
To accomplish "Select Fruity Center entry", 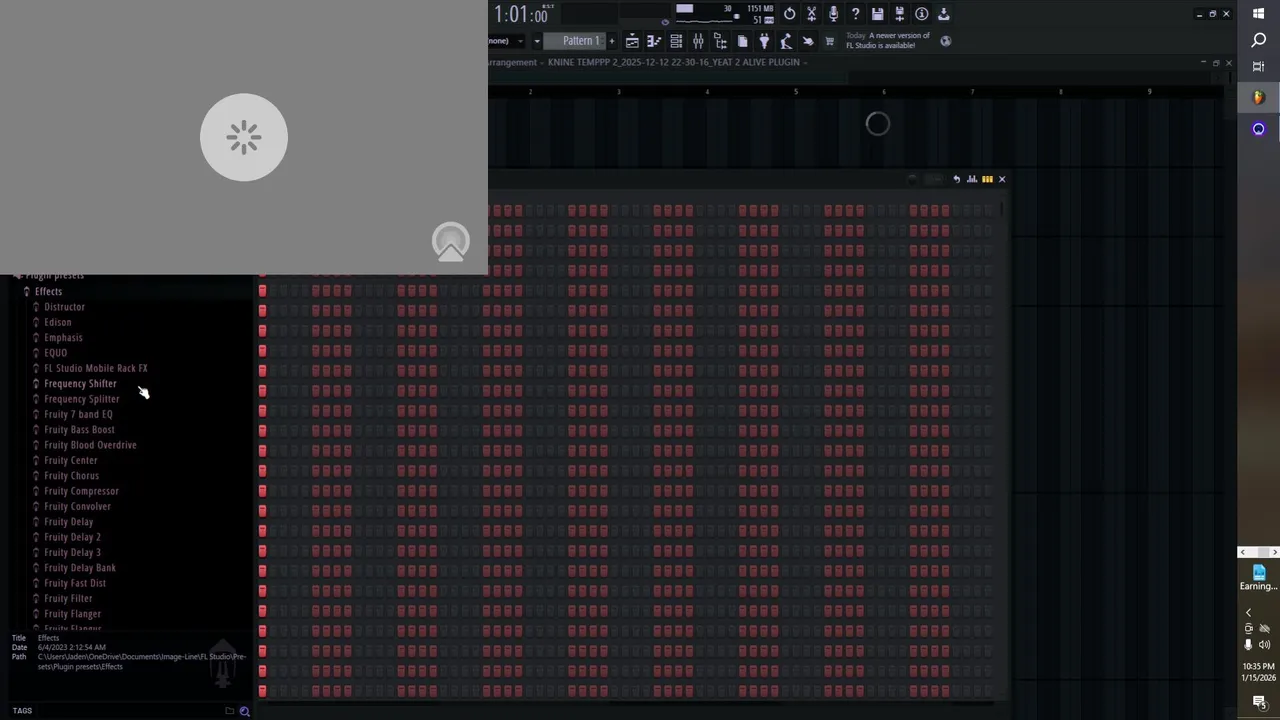I will pos(70,461).
